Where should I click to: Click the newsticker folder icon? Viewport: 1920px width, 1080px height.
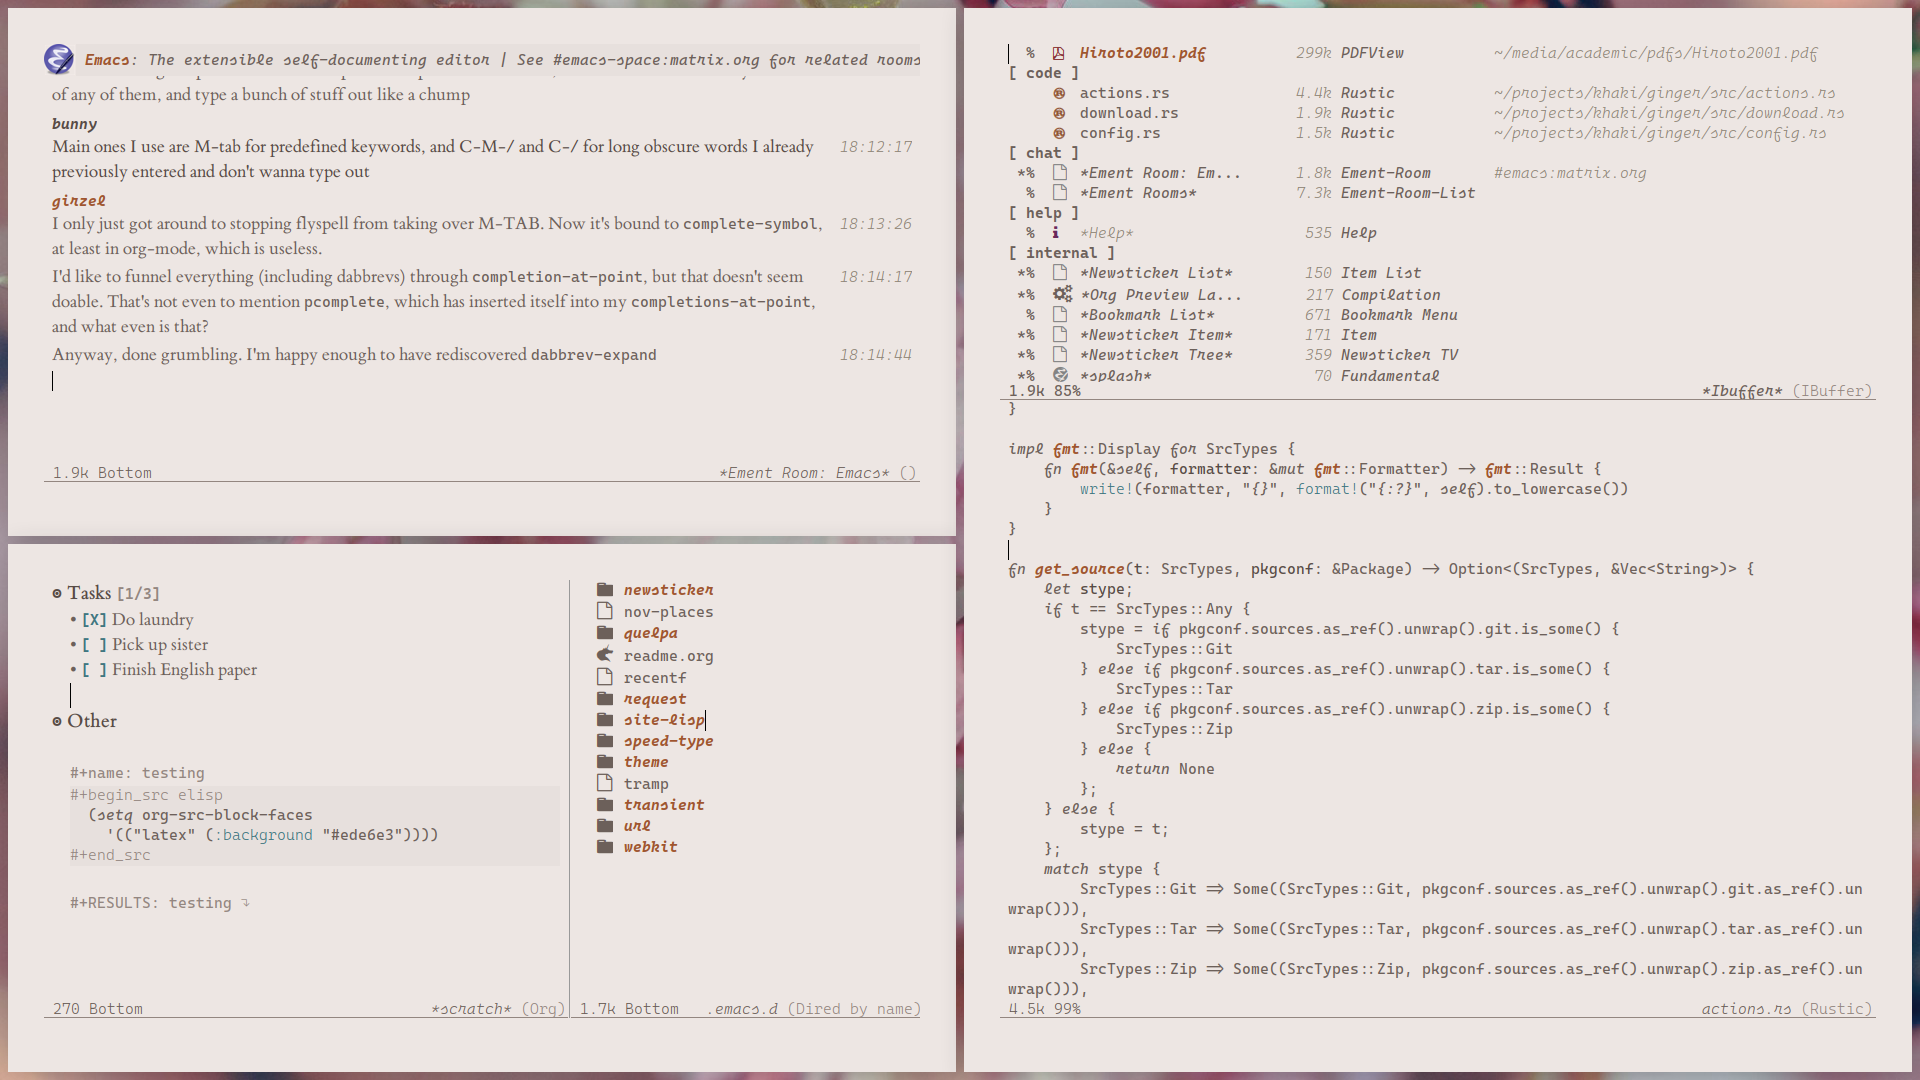(x=605, y=589)
